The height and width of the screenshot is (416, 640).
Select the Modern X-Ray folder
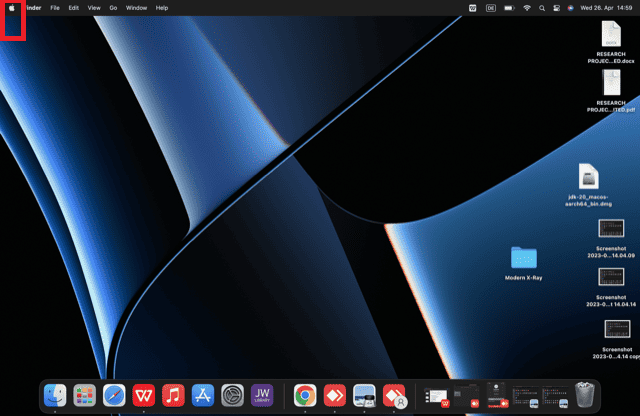point(523,258)
